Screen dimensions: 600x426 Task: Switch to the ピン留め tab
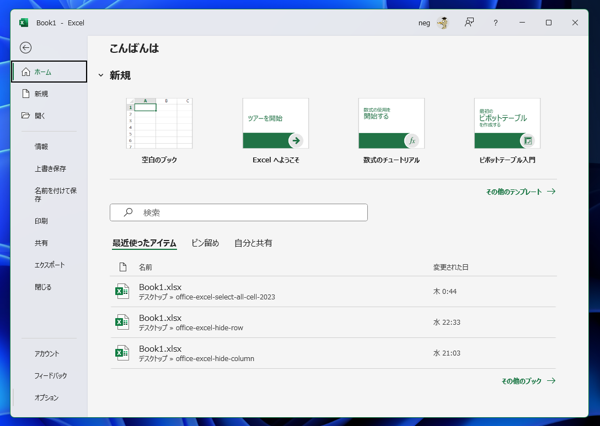pyautogui.click(x=205, y=243)
